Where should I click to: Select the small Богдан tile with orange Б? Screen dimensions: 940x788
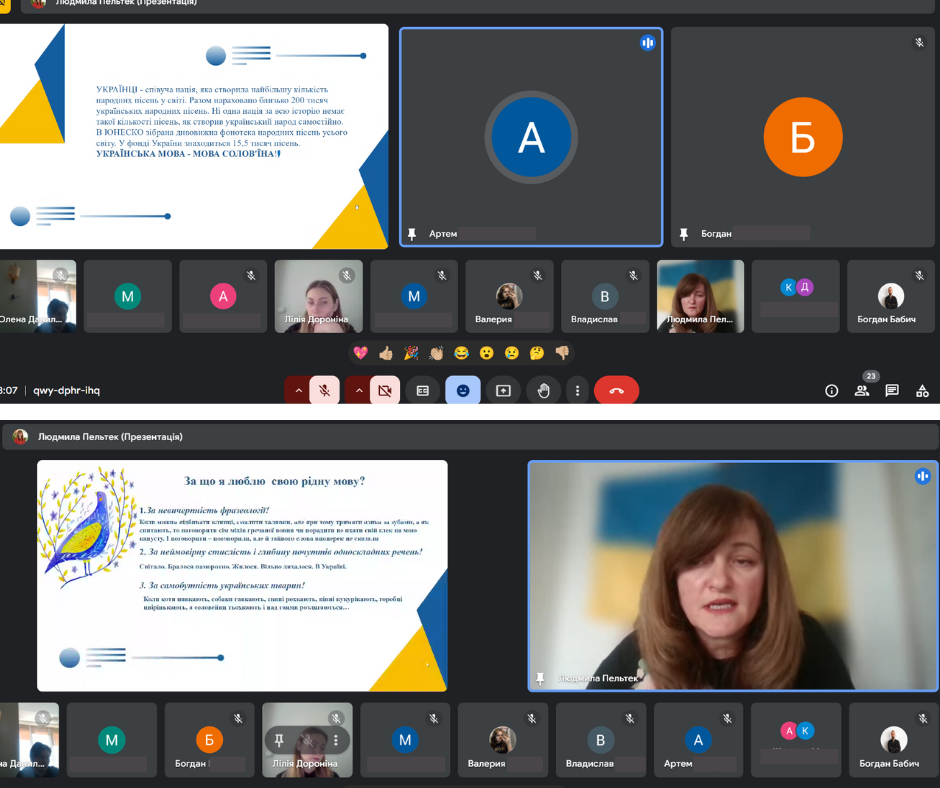pos(209,740)
